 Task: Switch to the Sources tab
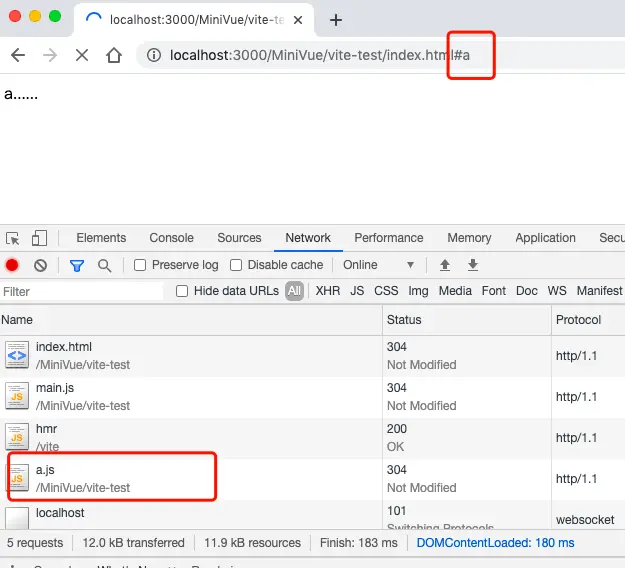(x=239, y=238)
